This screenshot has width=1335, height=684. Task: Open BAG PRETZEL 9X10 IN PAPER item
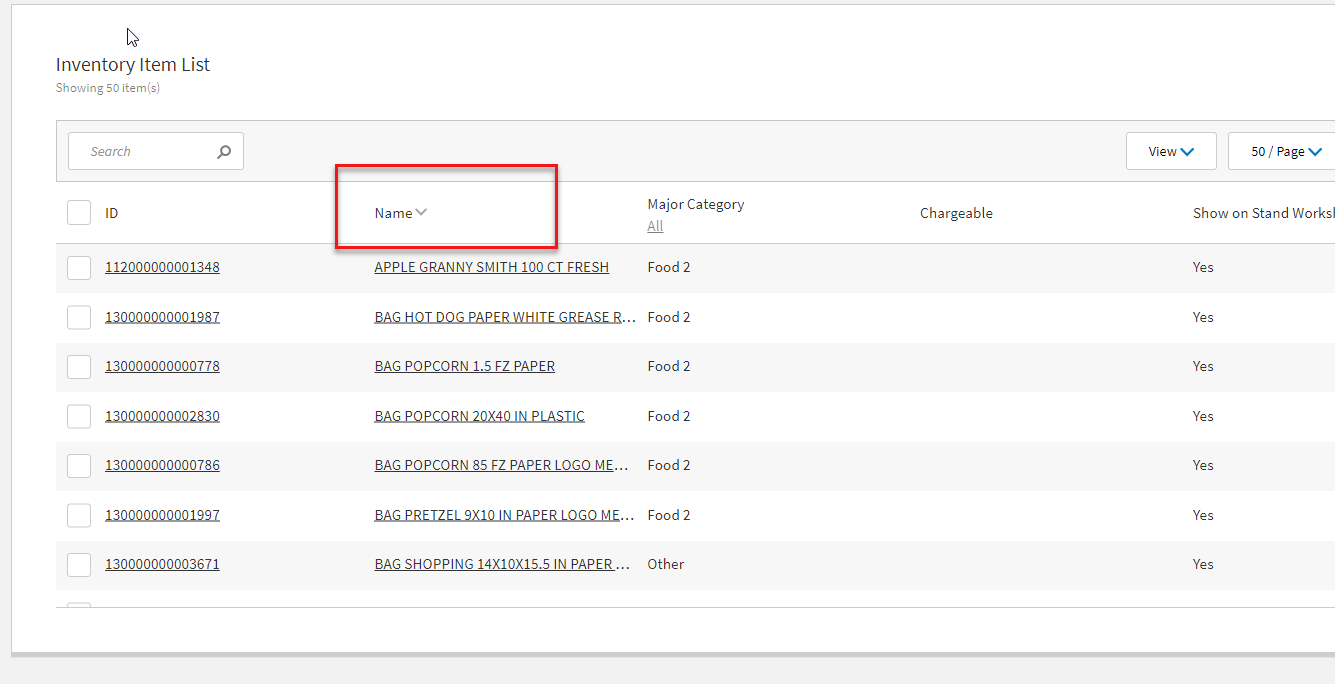pos(503,515)
